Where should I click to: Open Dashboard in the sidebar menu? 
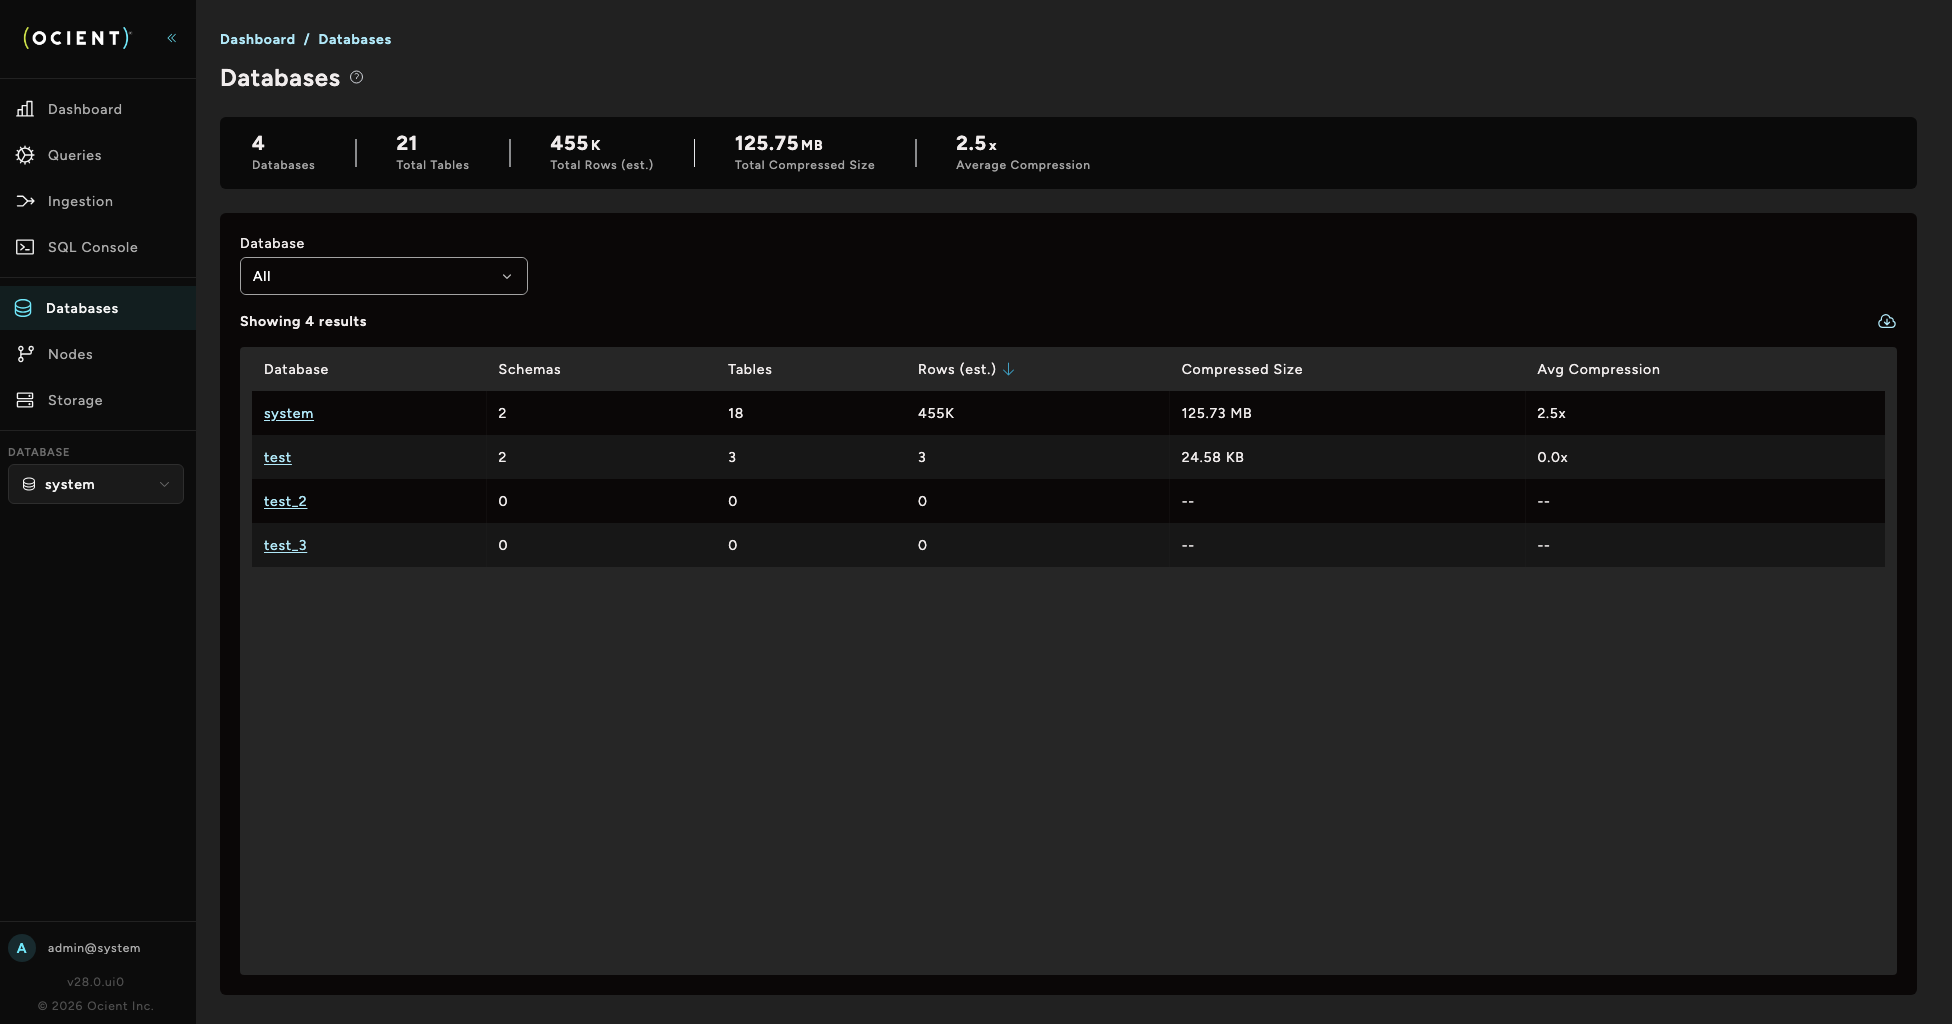98,109
